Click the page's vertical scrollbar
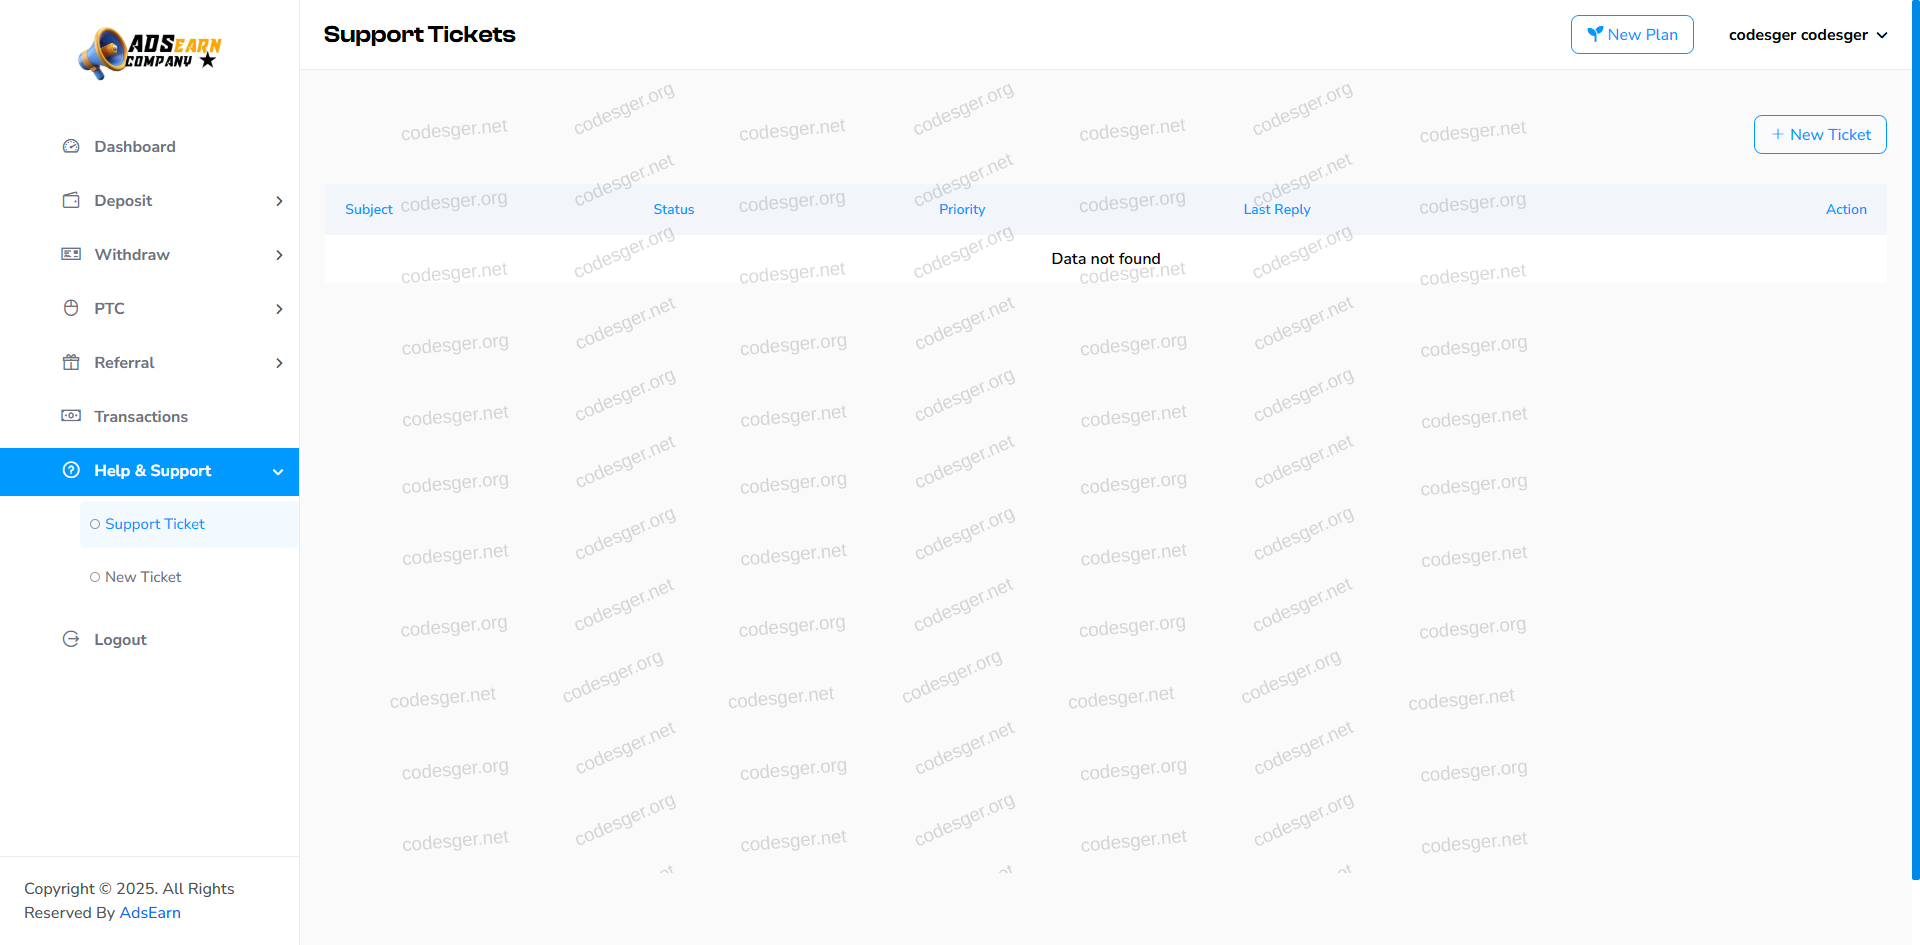The width and height of the screenshot is (1920, 945). (x=1915, y=440)
